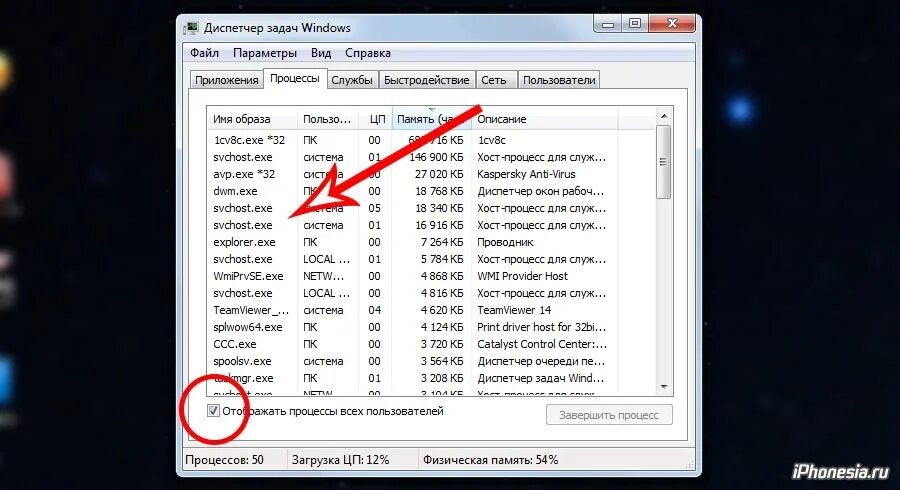
Task: Click the Kaspersky Anti-Virus description
Action: tap(526, 174)
